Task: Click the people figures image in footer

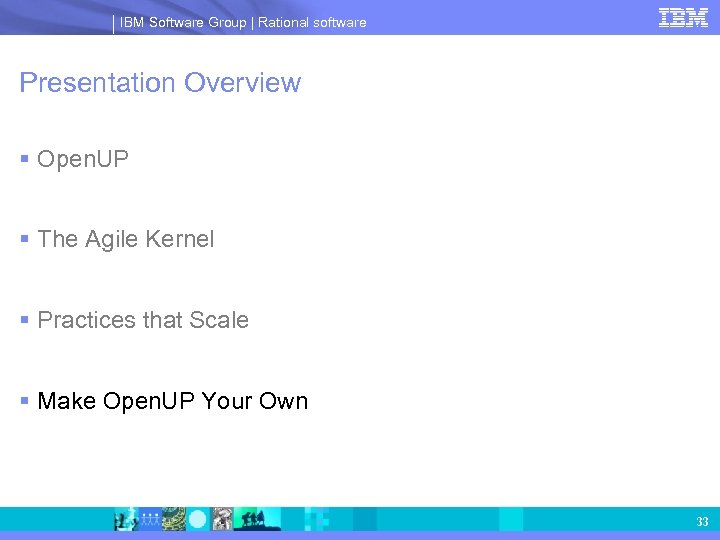Action: coord(150,519)
